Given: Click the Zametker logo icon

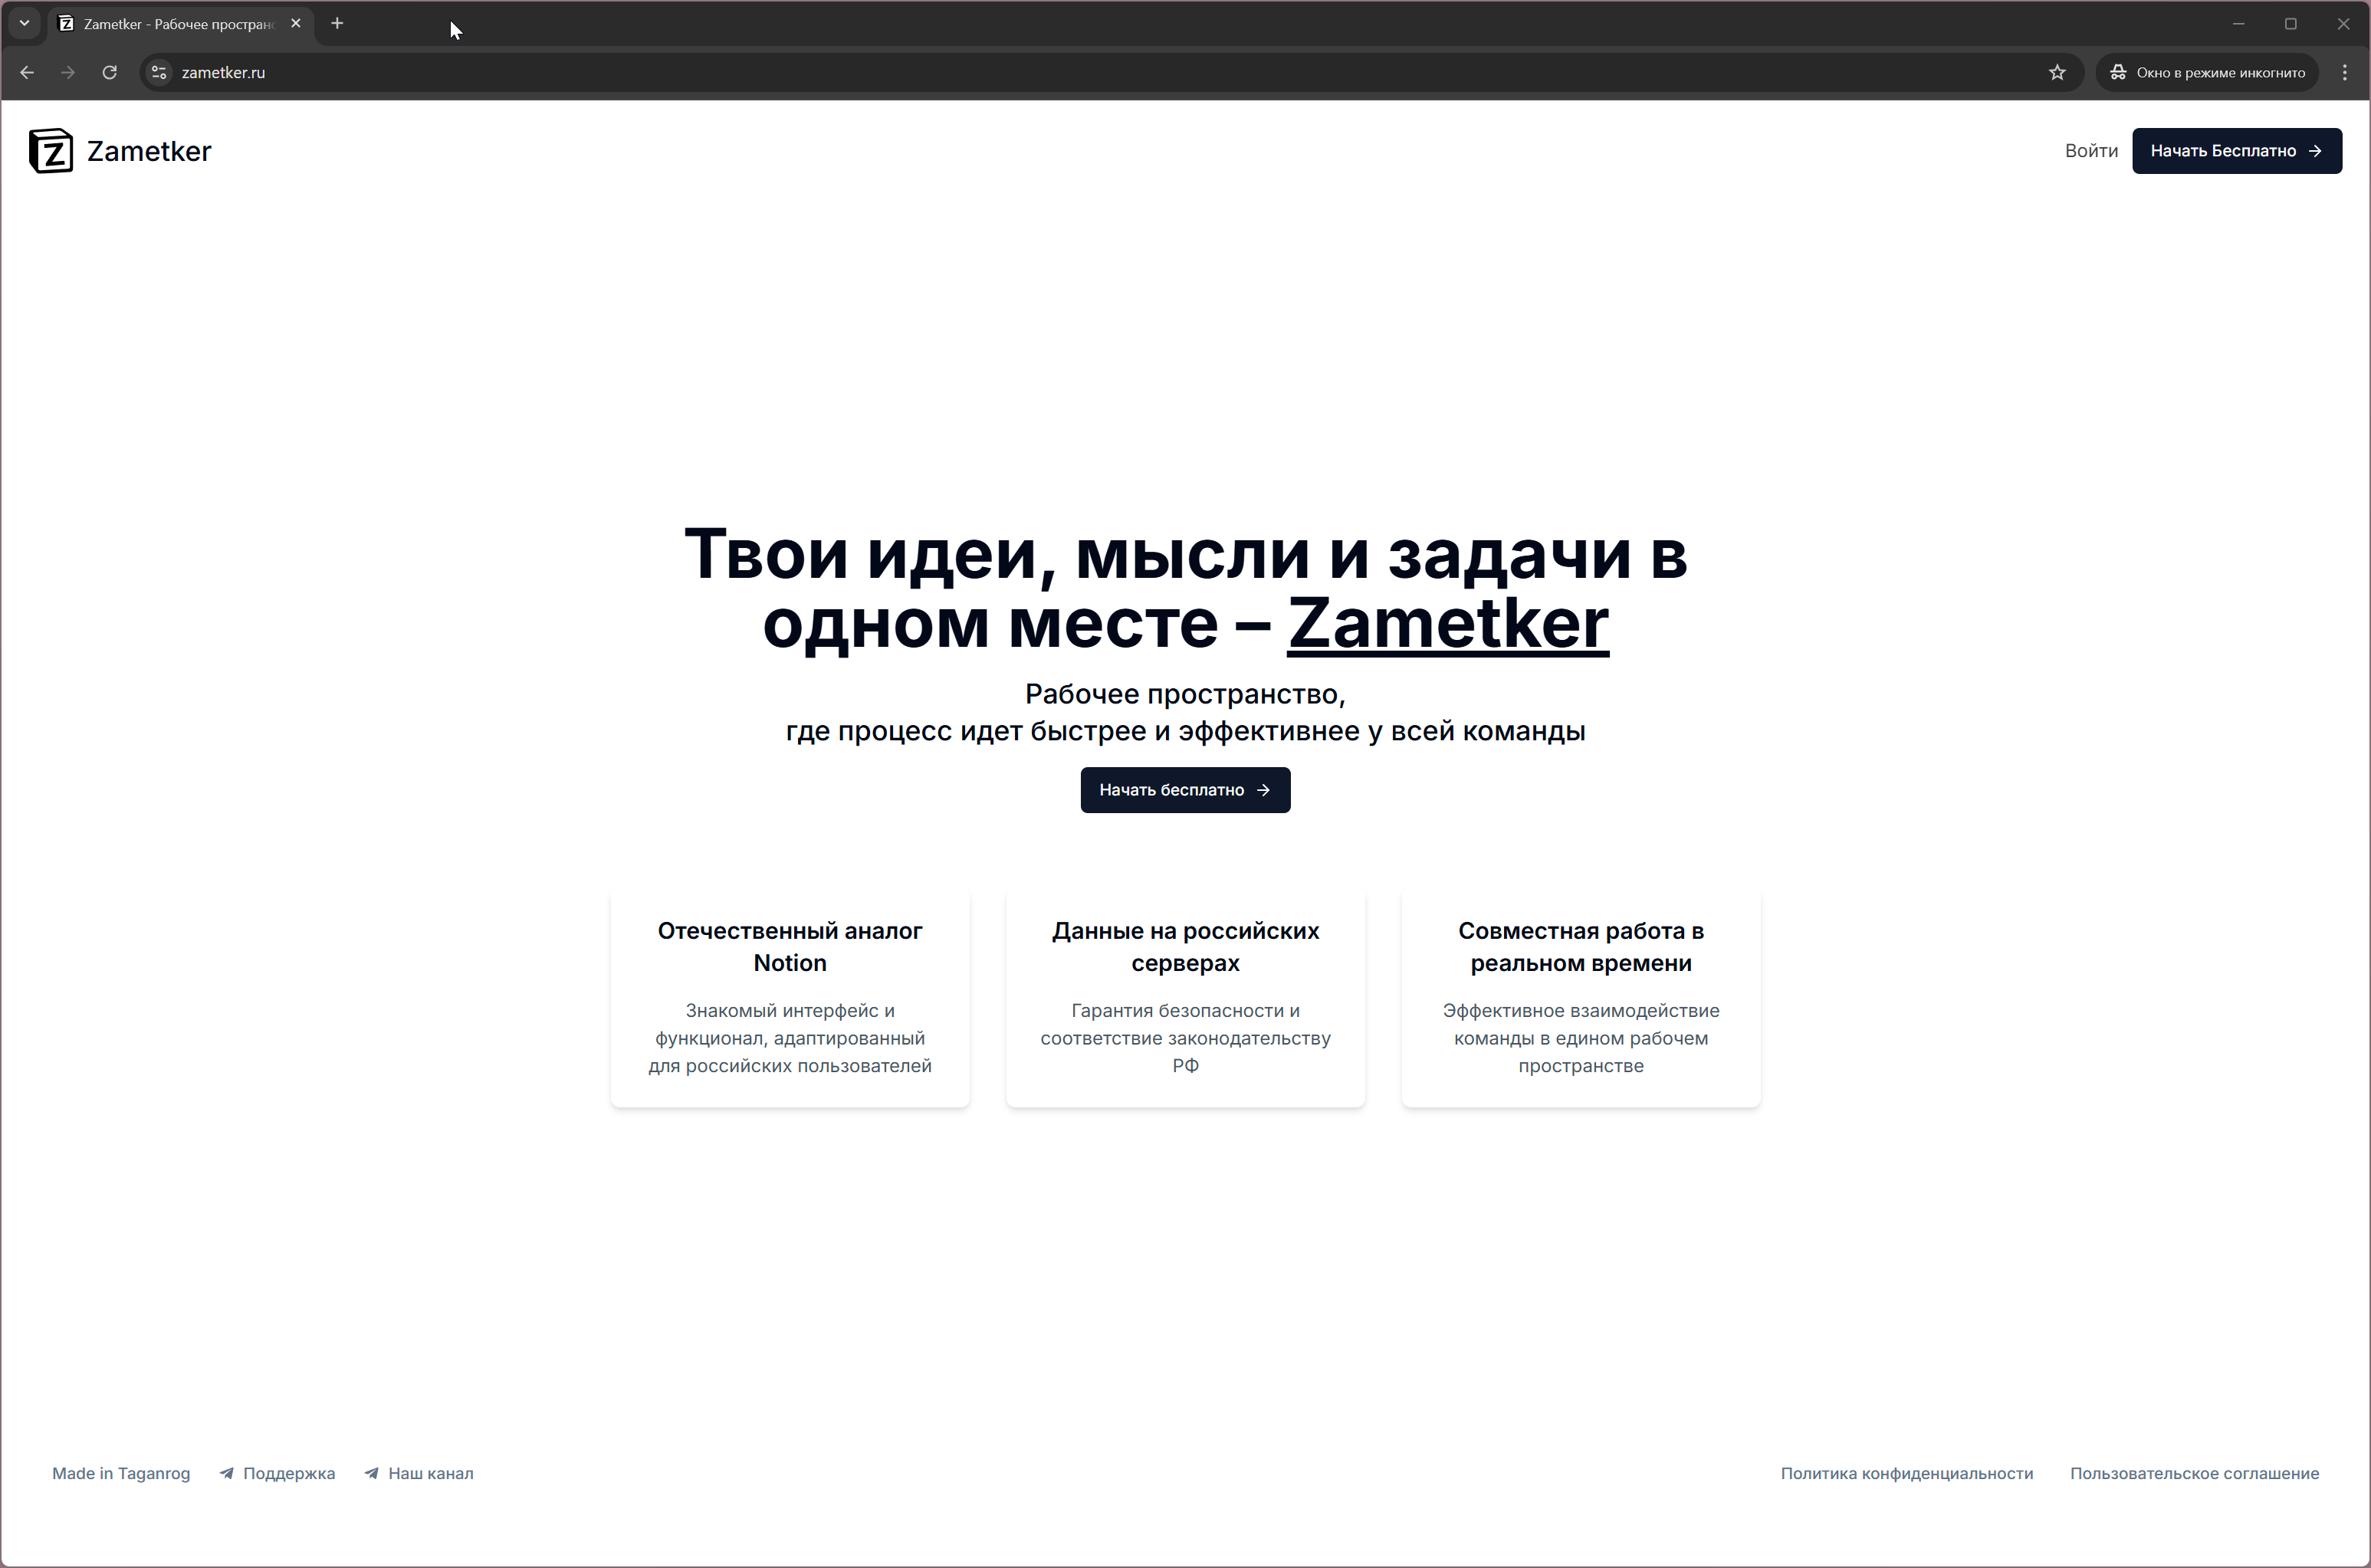Looking at the screenshot, I should 51,151.
